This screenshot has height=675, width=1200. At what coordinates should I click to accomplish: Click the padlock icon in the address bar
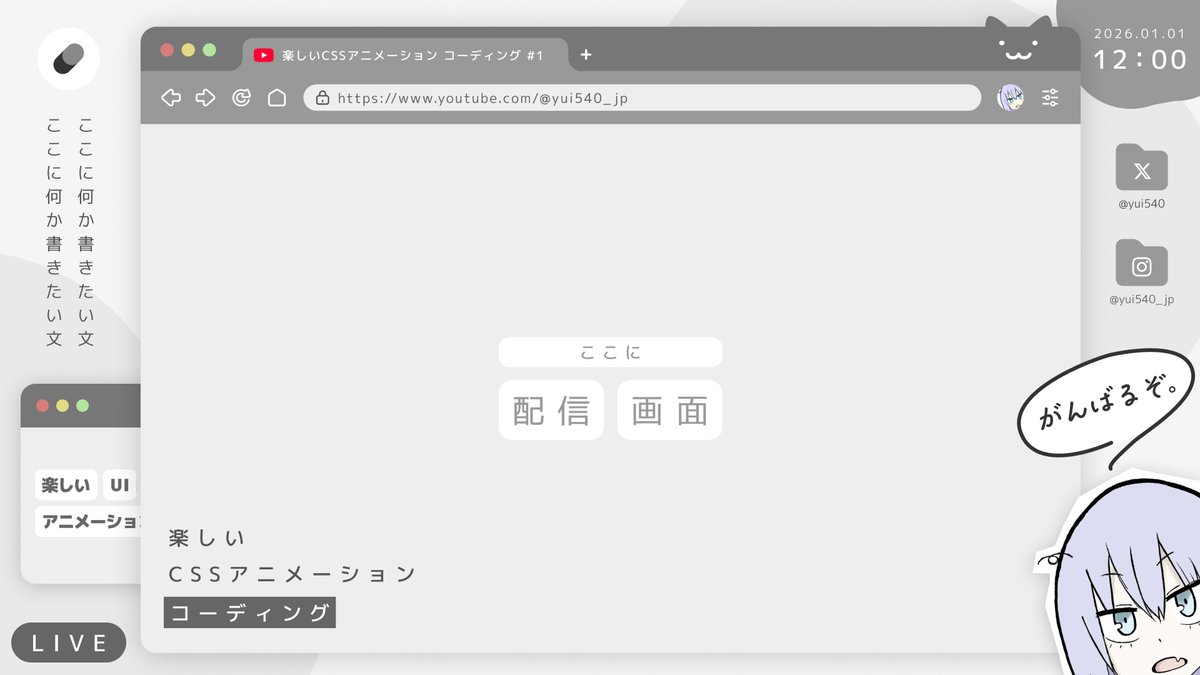click(322, 97)
